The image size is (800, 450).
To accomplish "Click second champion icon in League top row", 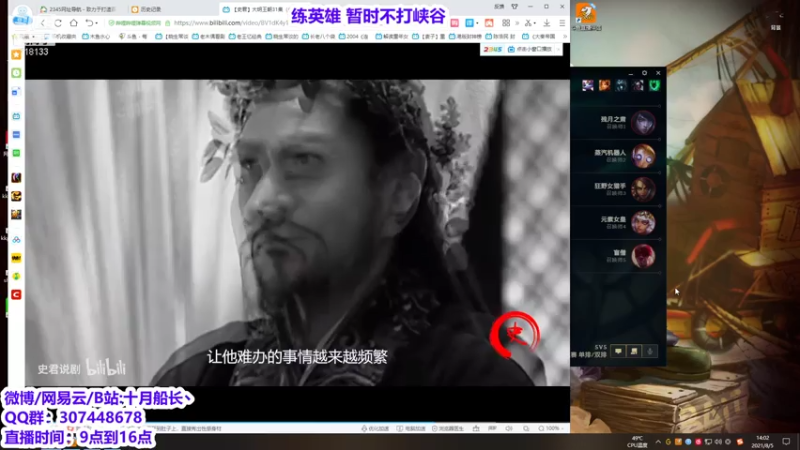I will (605, 85).
